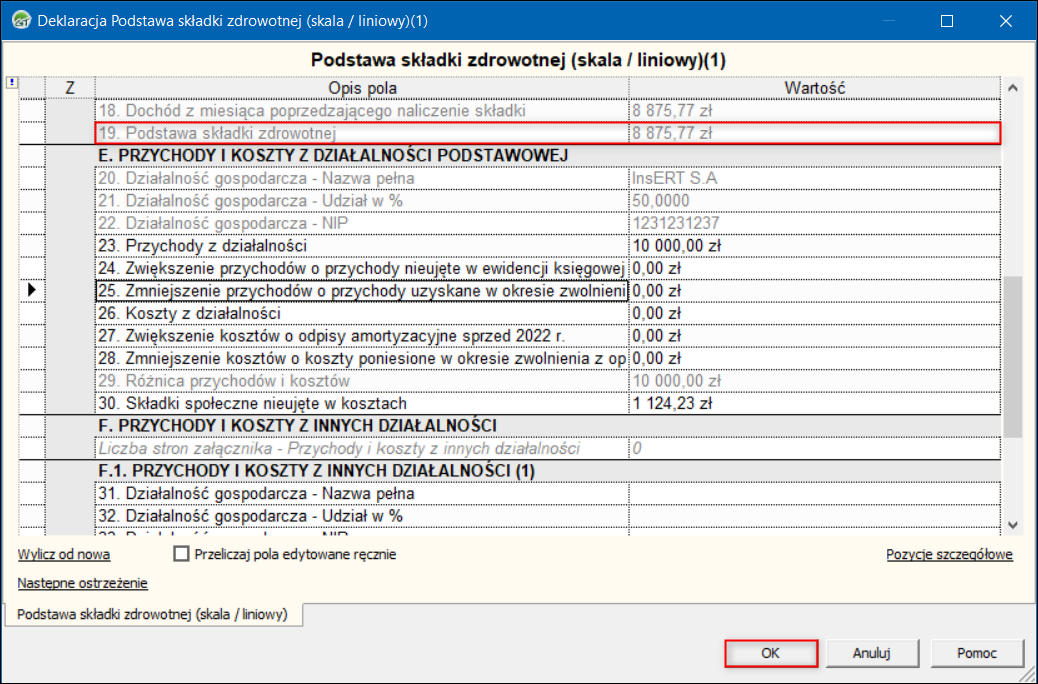This screenshot has height=684, width=1038.
Task: Select row 23. Przychody z działalności label
Action: [x=362, y=246]
